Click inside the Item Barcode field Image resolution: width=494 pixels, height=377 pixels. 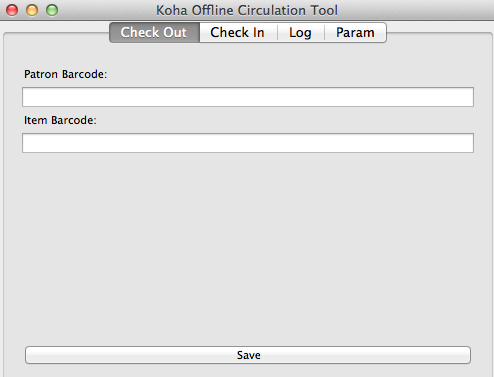point(248,143)
